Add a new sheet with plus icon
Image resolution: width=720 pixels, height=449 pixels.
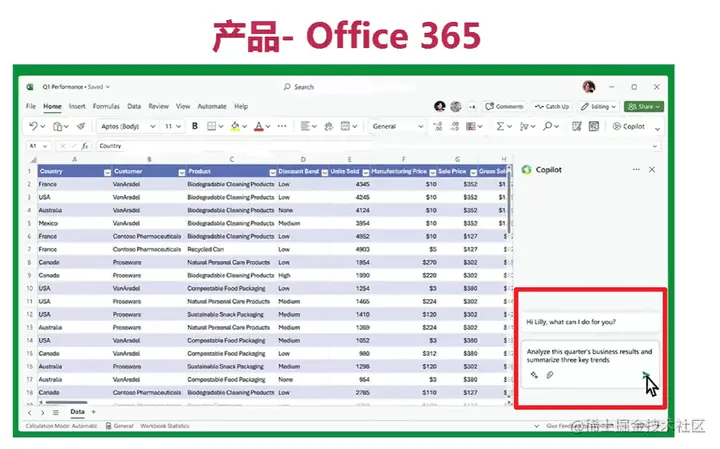click(94, 412)
